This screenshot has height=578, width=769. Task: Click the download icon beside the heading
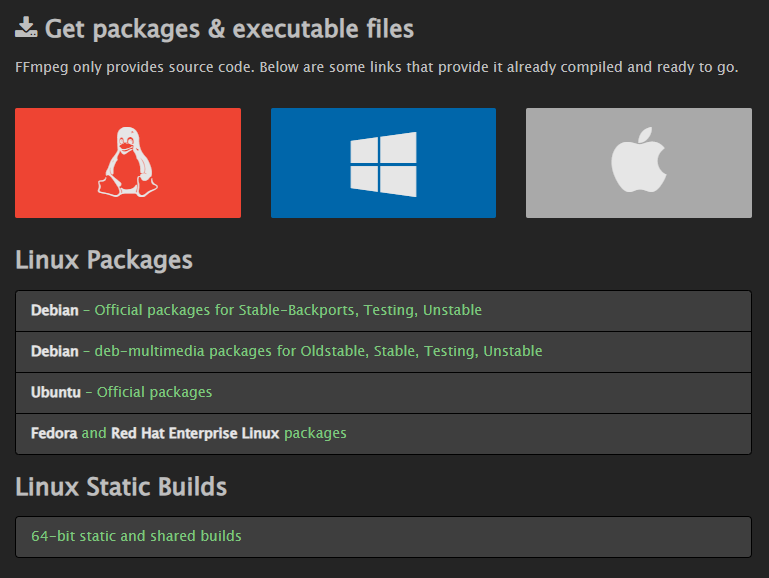tap(27, 28)
